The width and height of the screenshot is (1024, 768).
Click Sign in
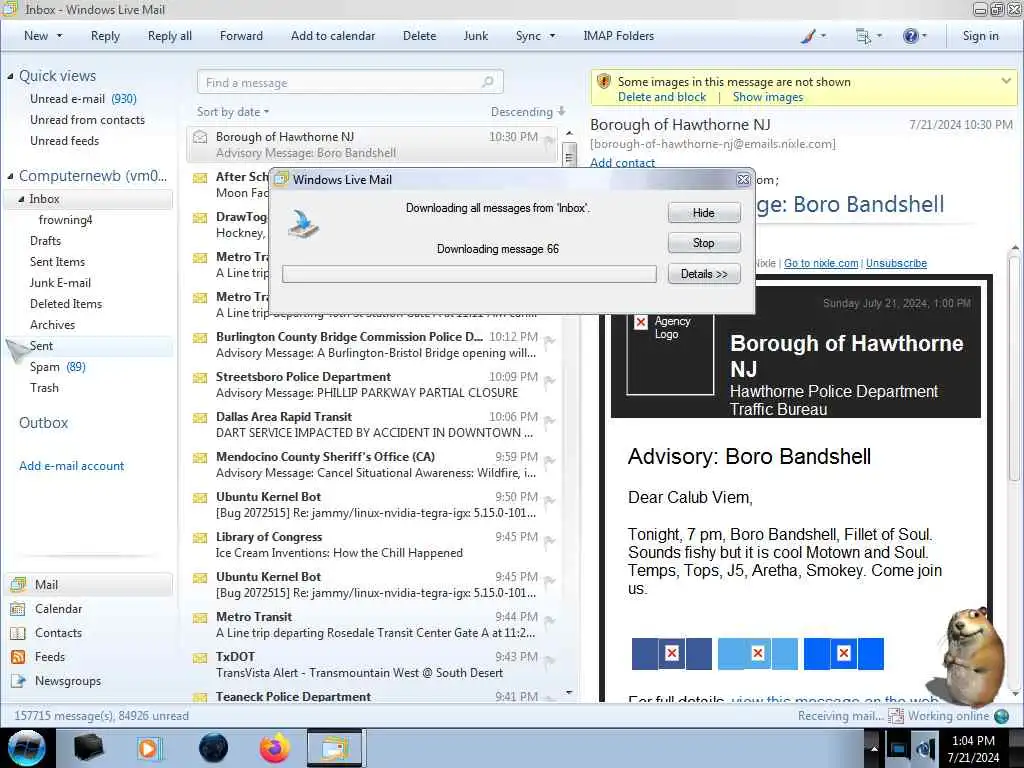(980, 36)
